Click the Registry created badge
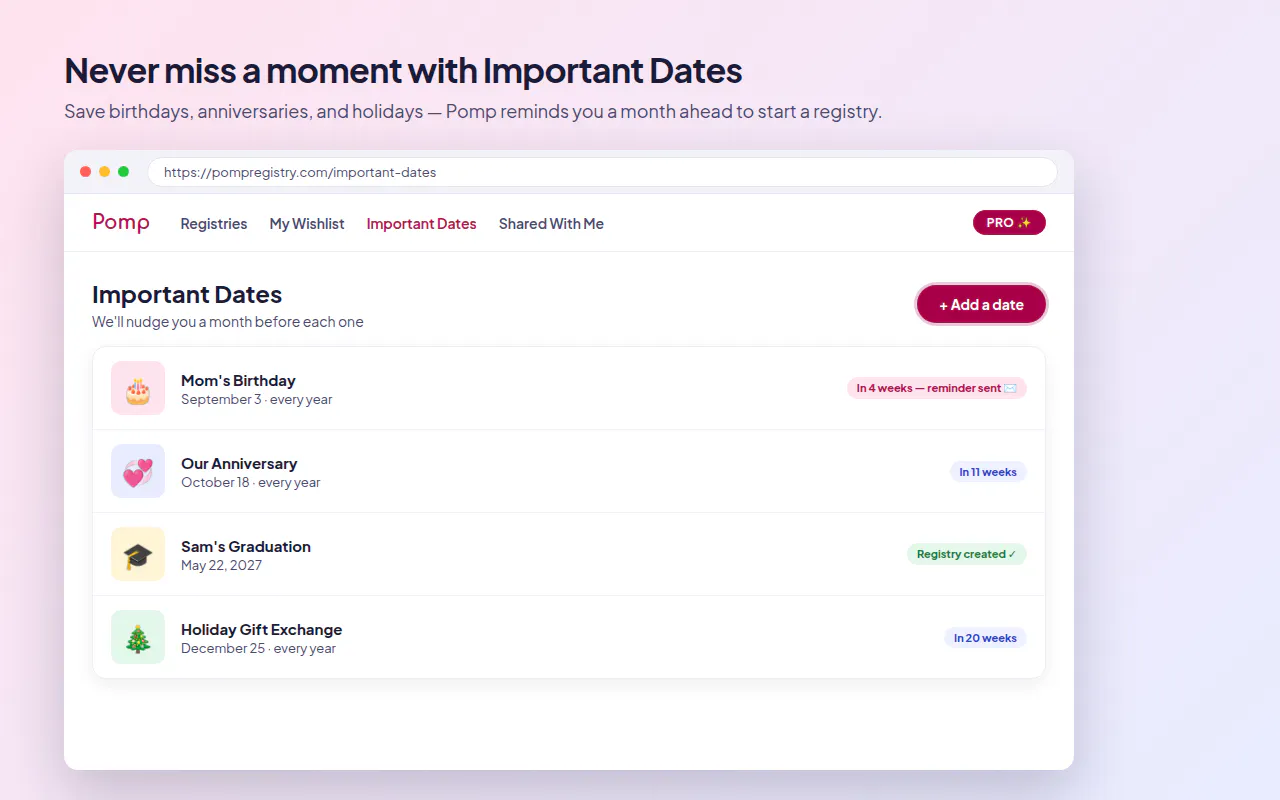The image size is (1280, 800). click(x=967, y=554)
